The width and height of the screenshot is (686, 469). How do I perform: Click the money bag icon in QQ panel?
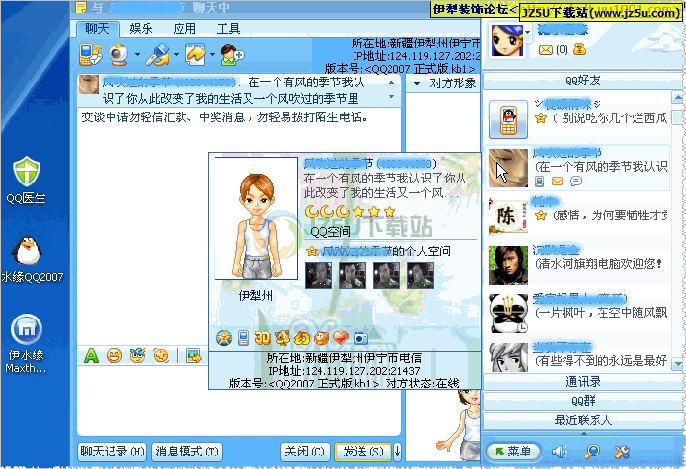[579, 49]
